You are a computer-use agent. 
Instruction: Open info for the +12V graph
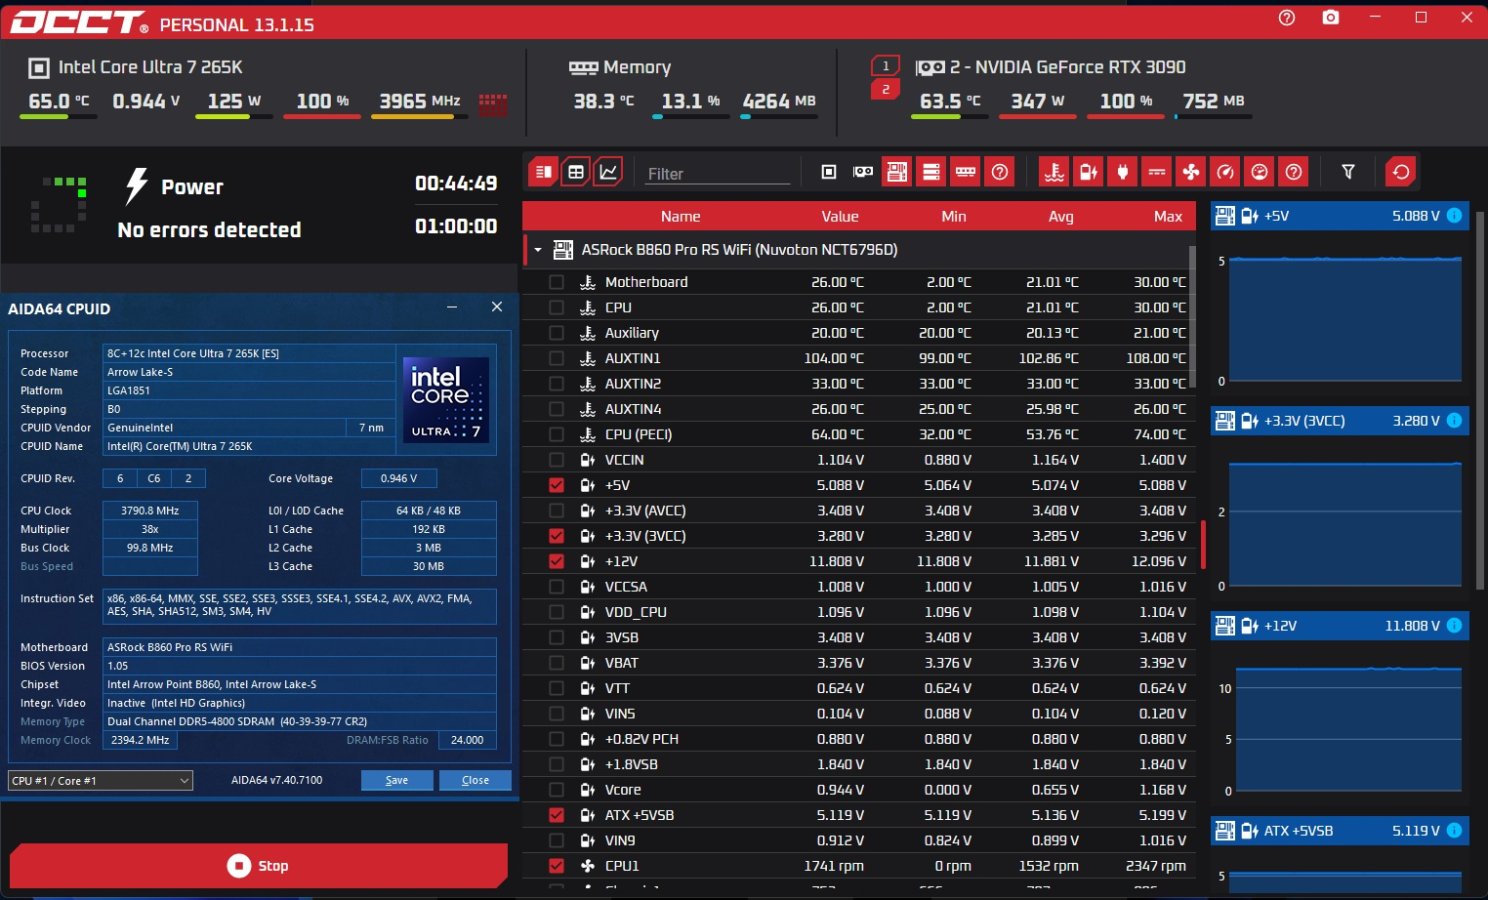[1454, 626]
